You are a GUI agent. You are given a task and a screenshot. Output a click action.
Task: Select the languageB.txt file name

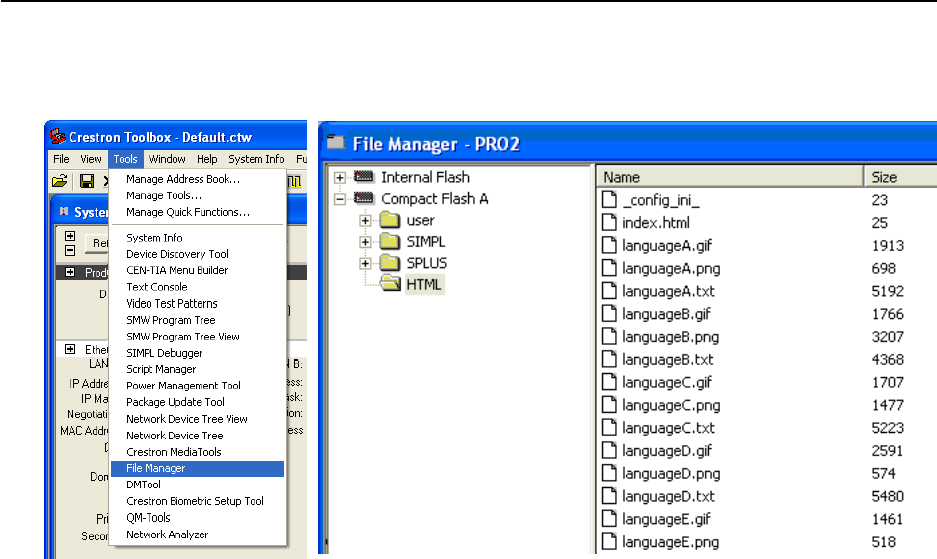pos(667,359)
